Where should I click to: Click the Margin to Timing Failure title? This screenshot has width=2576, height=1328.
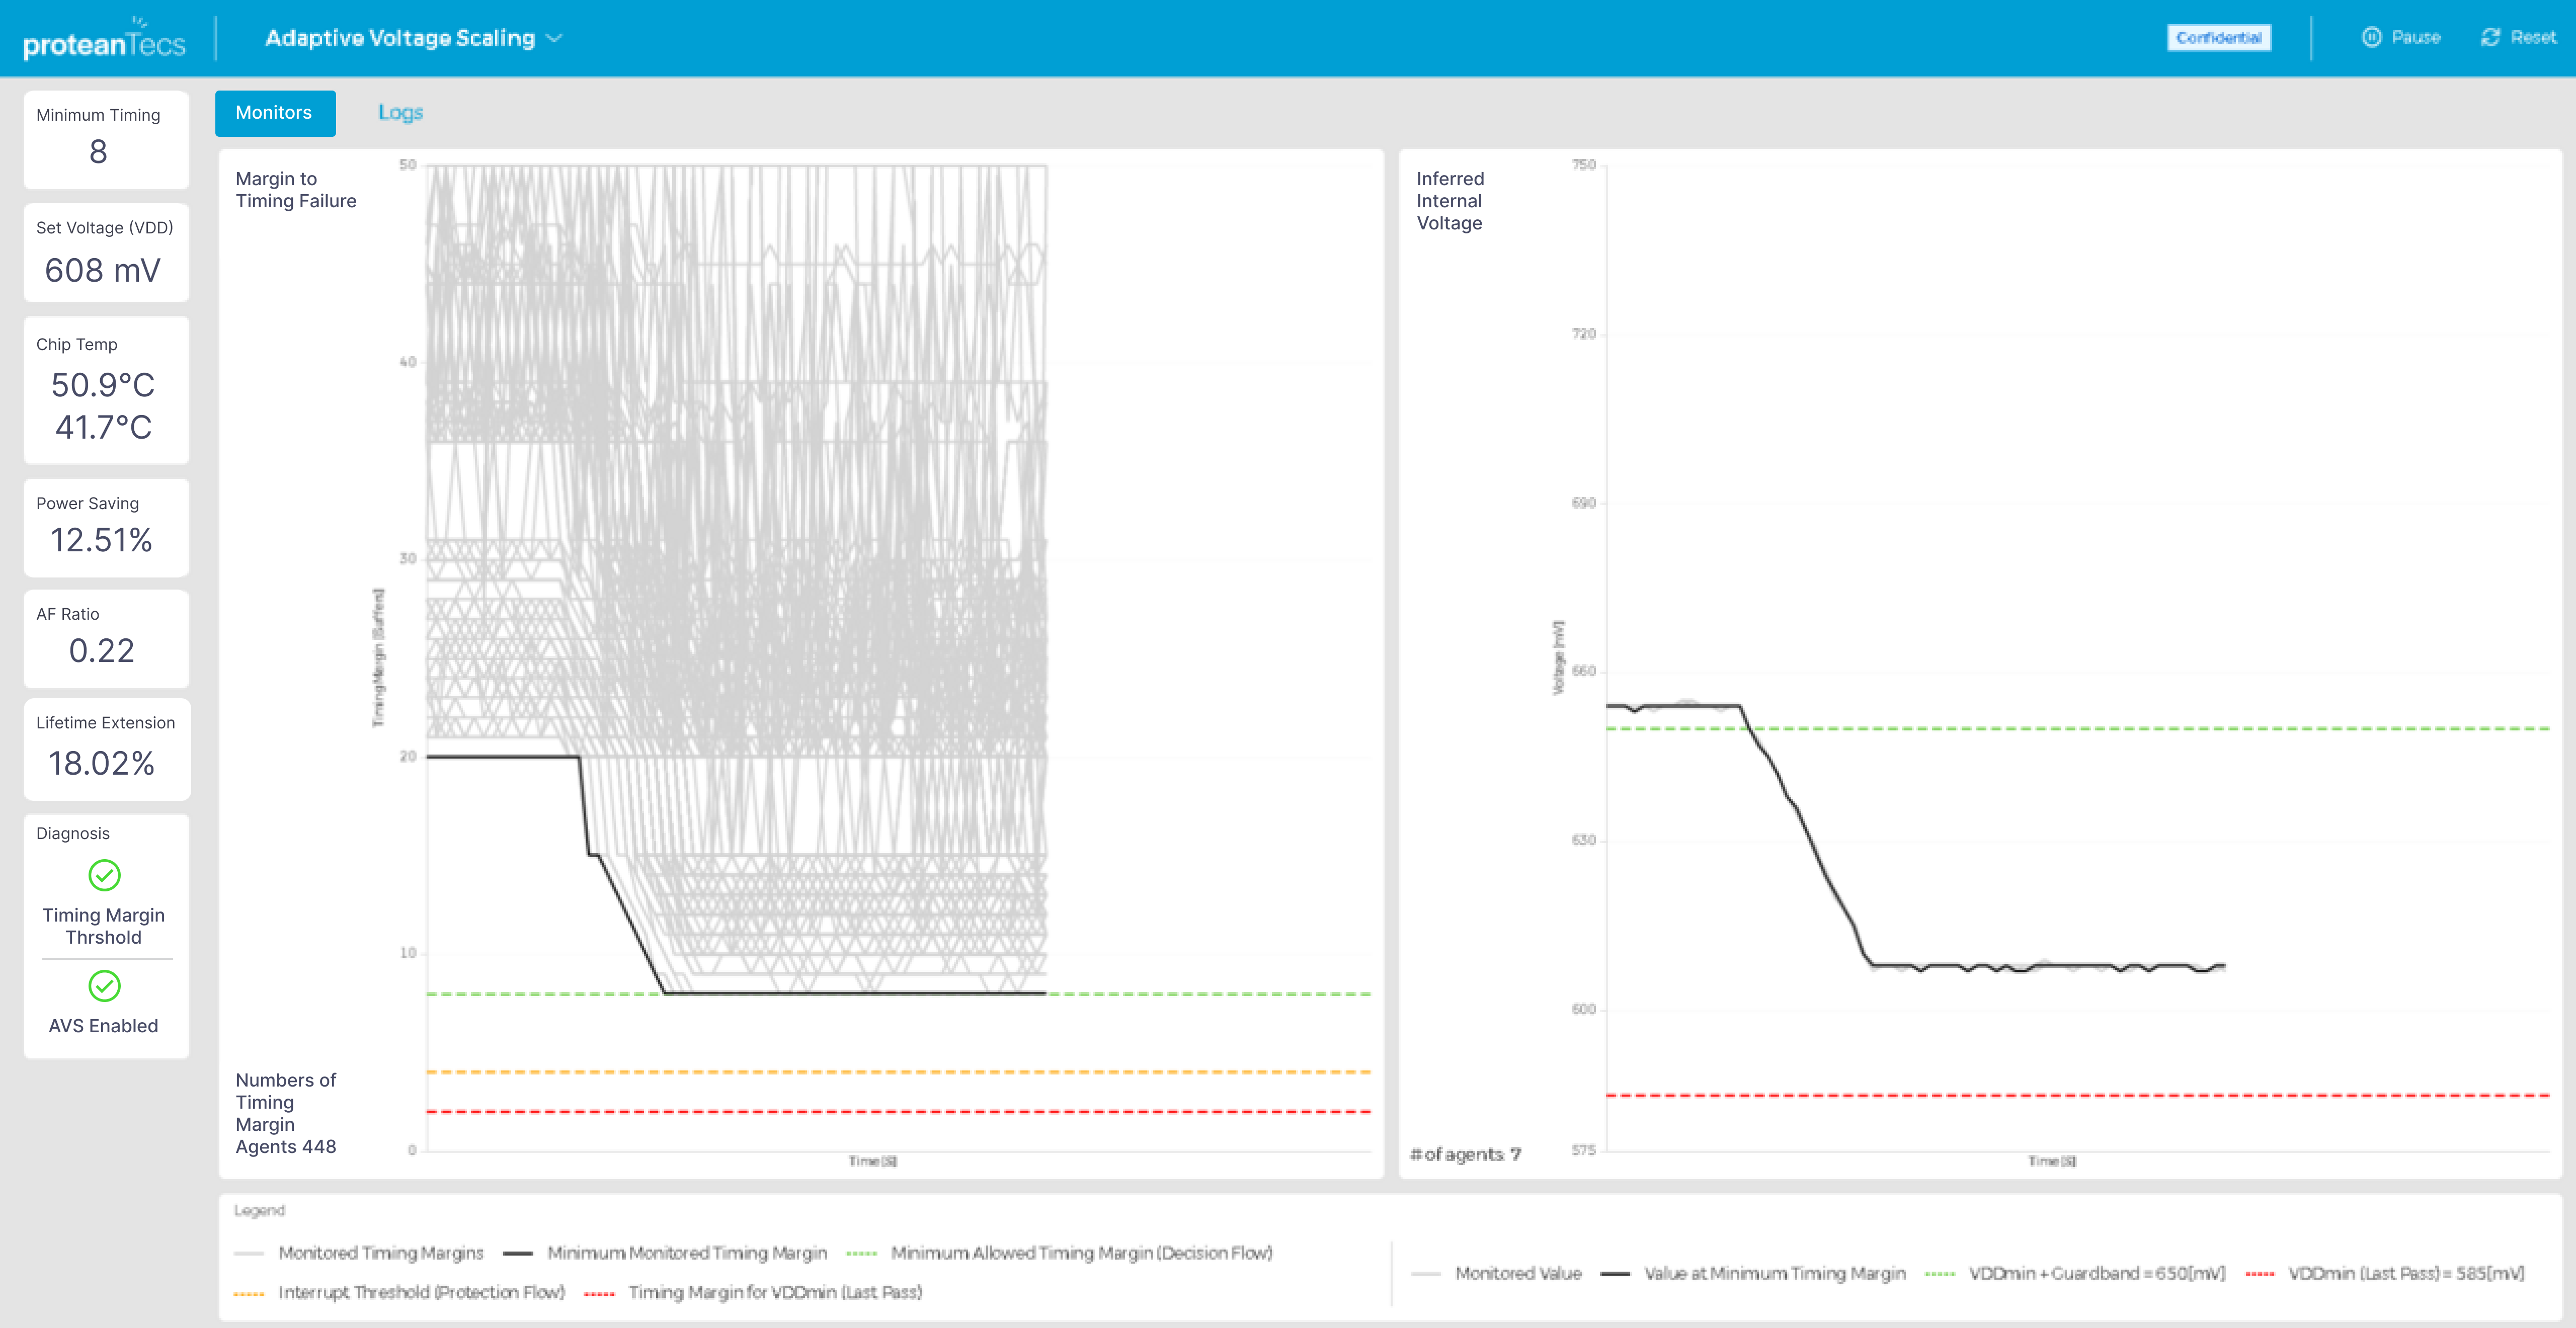(x=295, y=190)
